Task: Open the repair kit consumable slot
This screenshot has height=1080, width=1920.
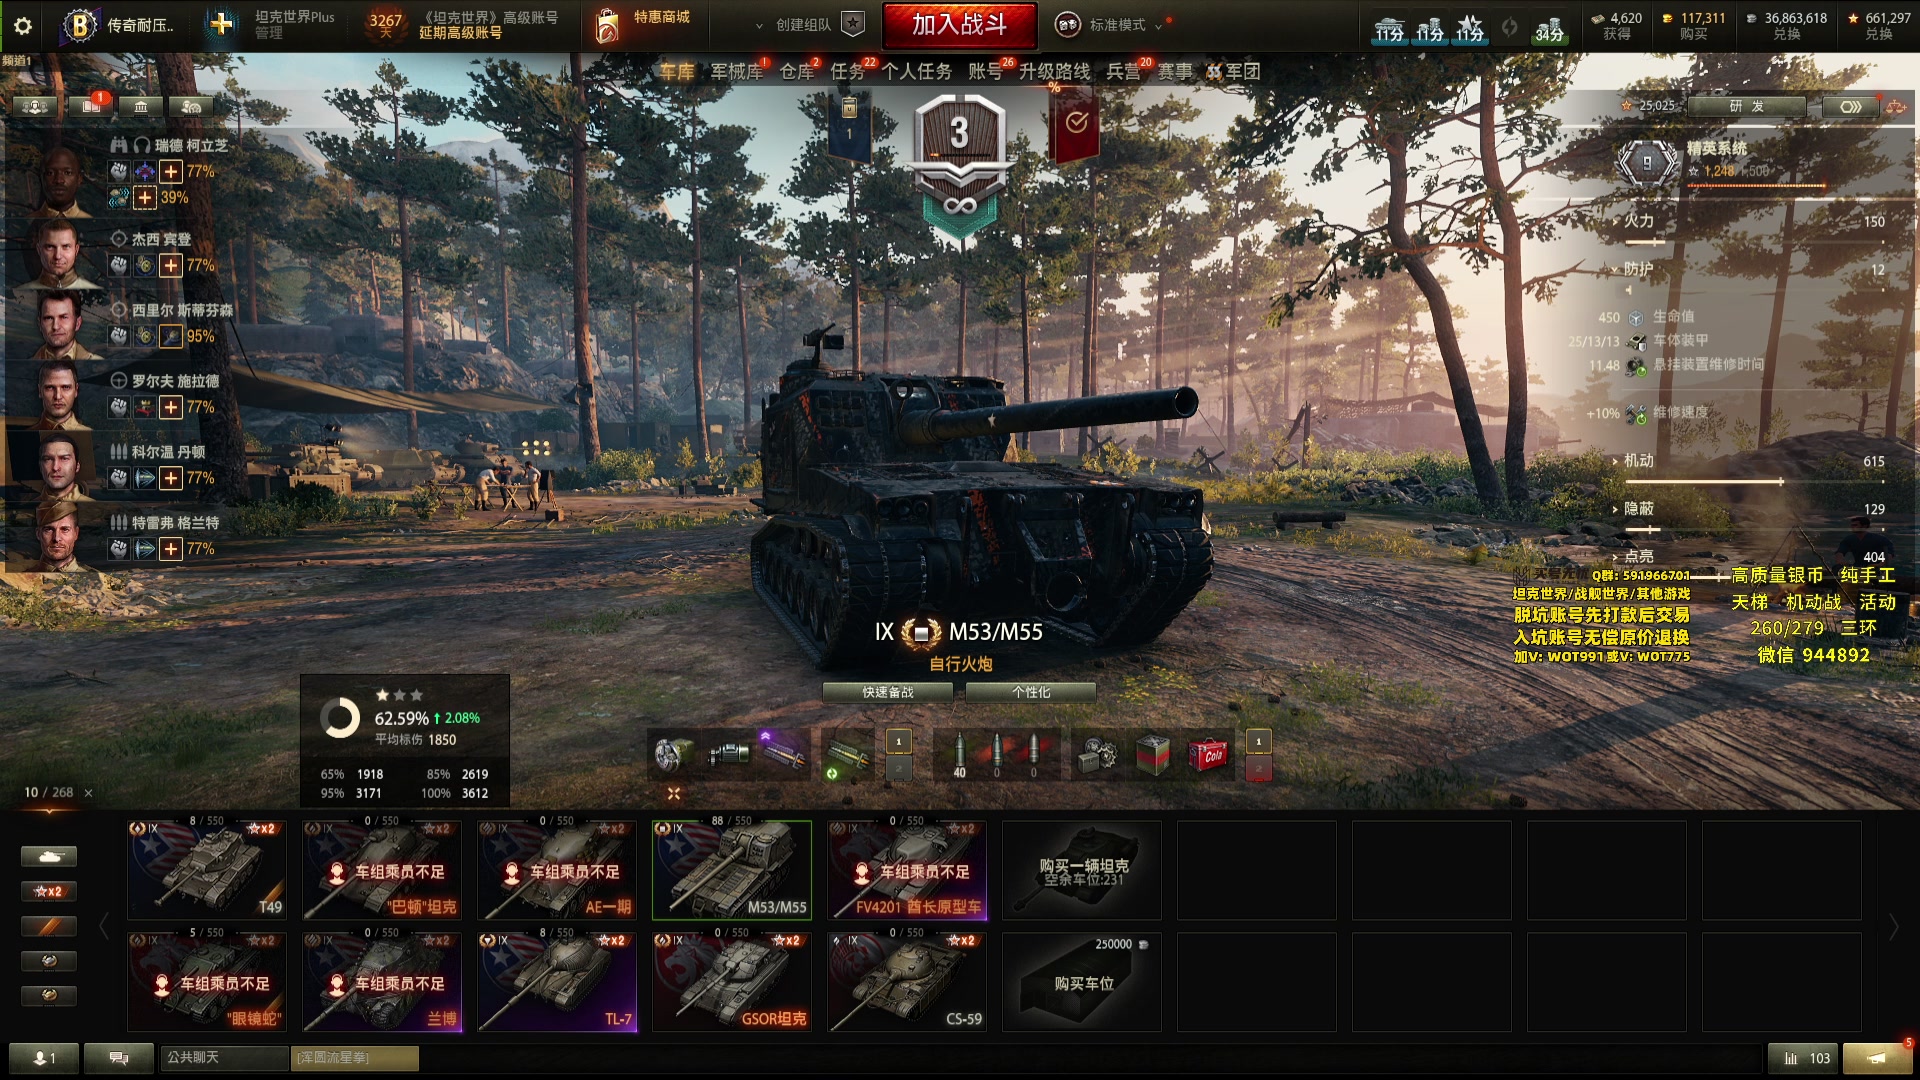Action: pos(1098,755)
